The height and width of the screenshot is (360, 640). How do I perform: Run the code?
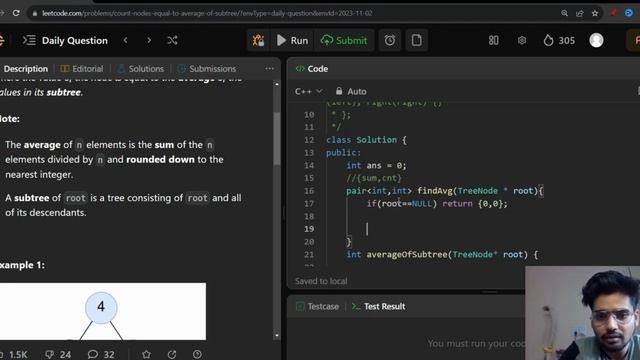point(293,40)
